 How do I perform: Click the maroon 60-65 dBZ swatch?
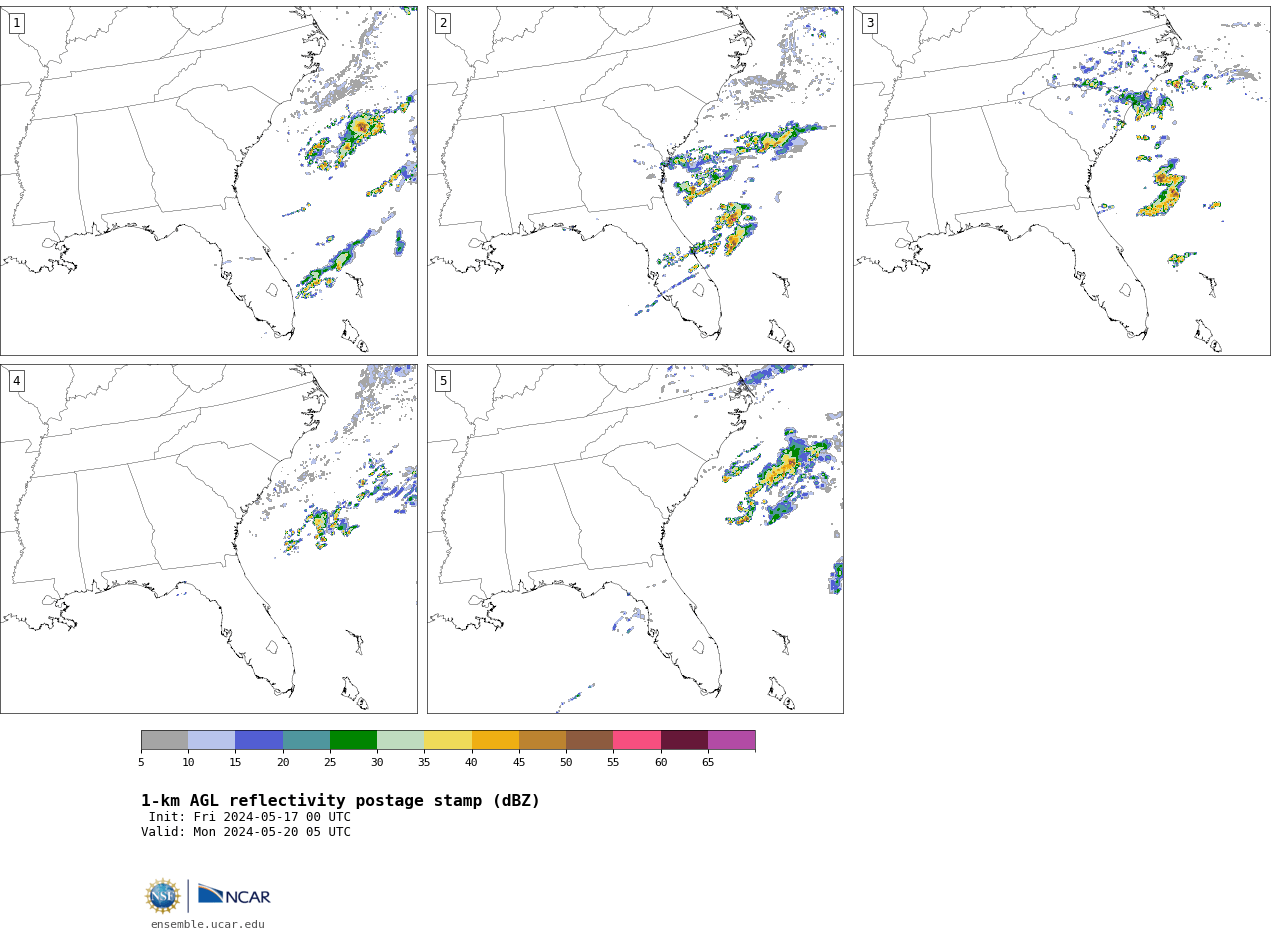[684, 740]
